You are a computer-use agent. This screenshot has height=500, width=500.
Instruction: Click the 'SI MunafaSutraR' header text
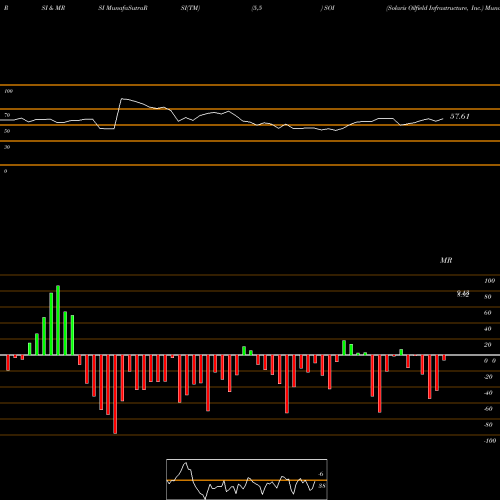tap(123, 8)
